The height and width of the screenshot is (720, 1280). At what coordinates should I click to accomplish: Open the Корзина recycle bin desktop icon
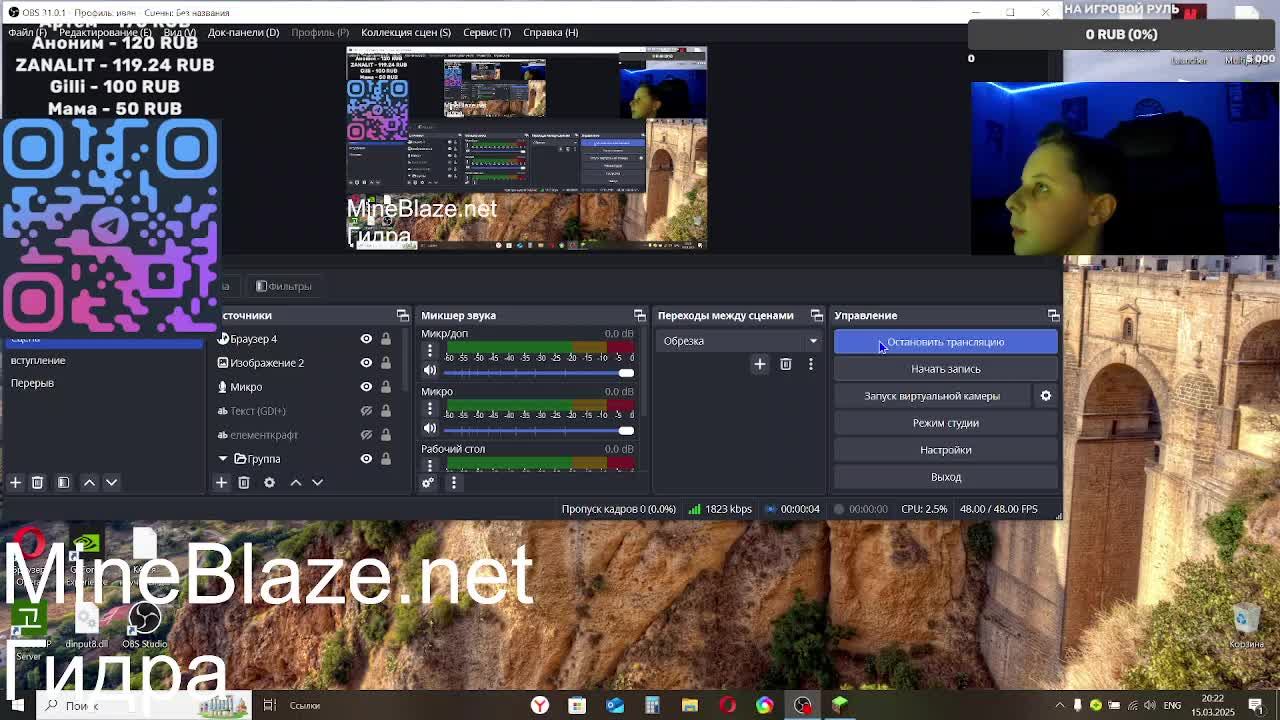pos(1246,627)
